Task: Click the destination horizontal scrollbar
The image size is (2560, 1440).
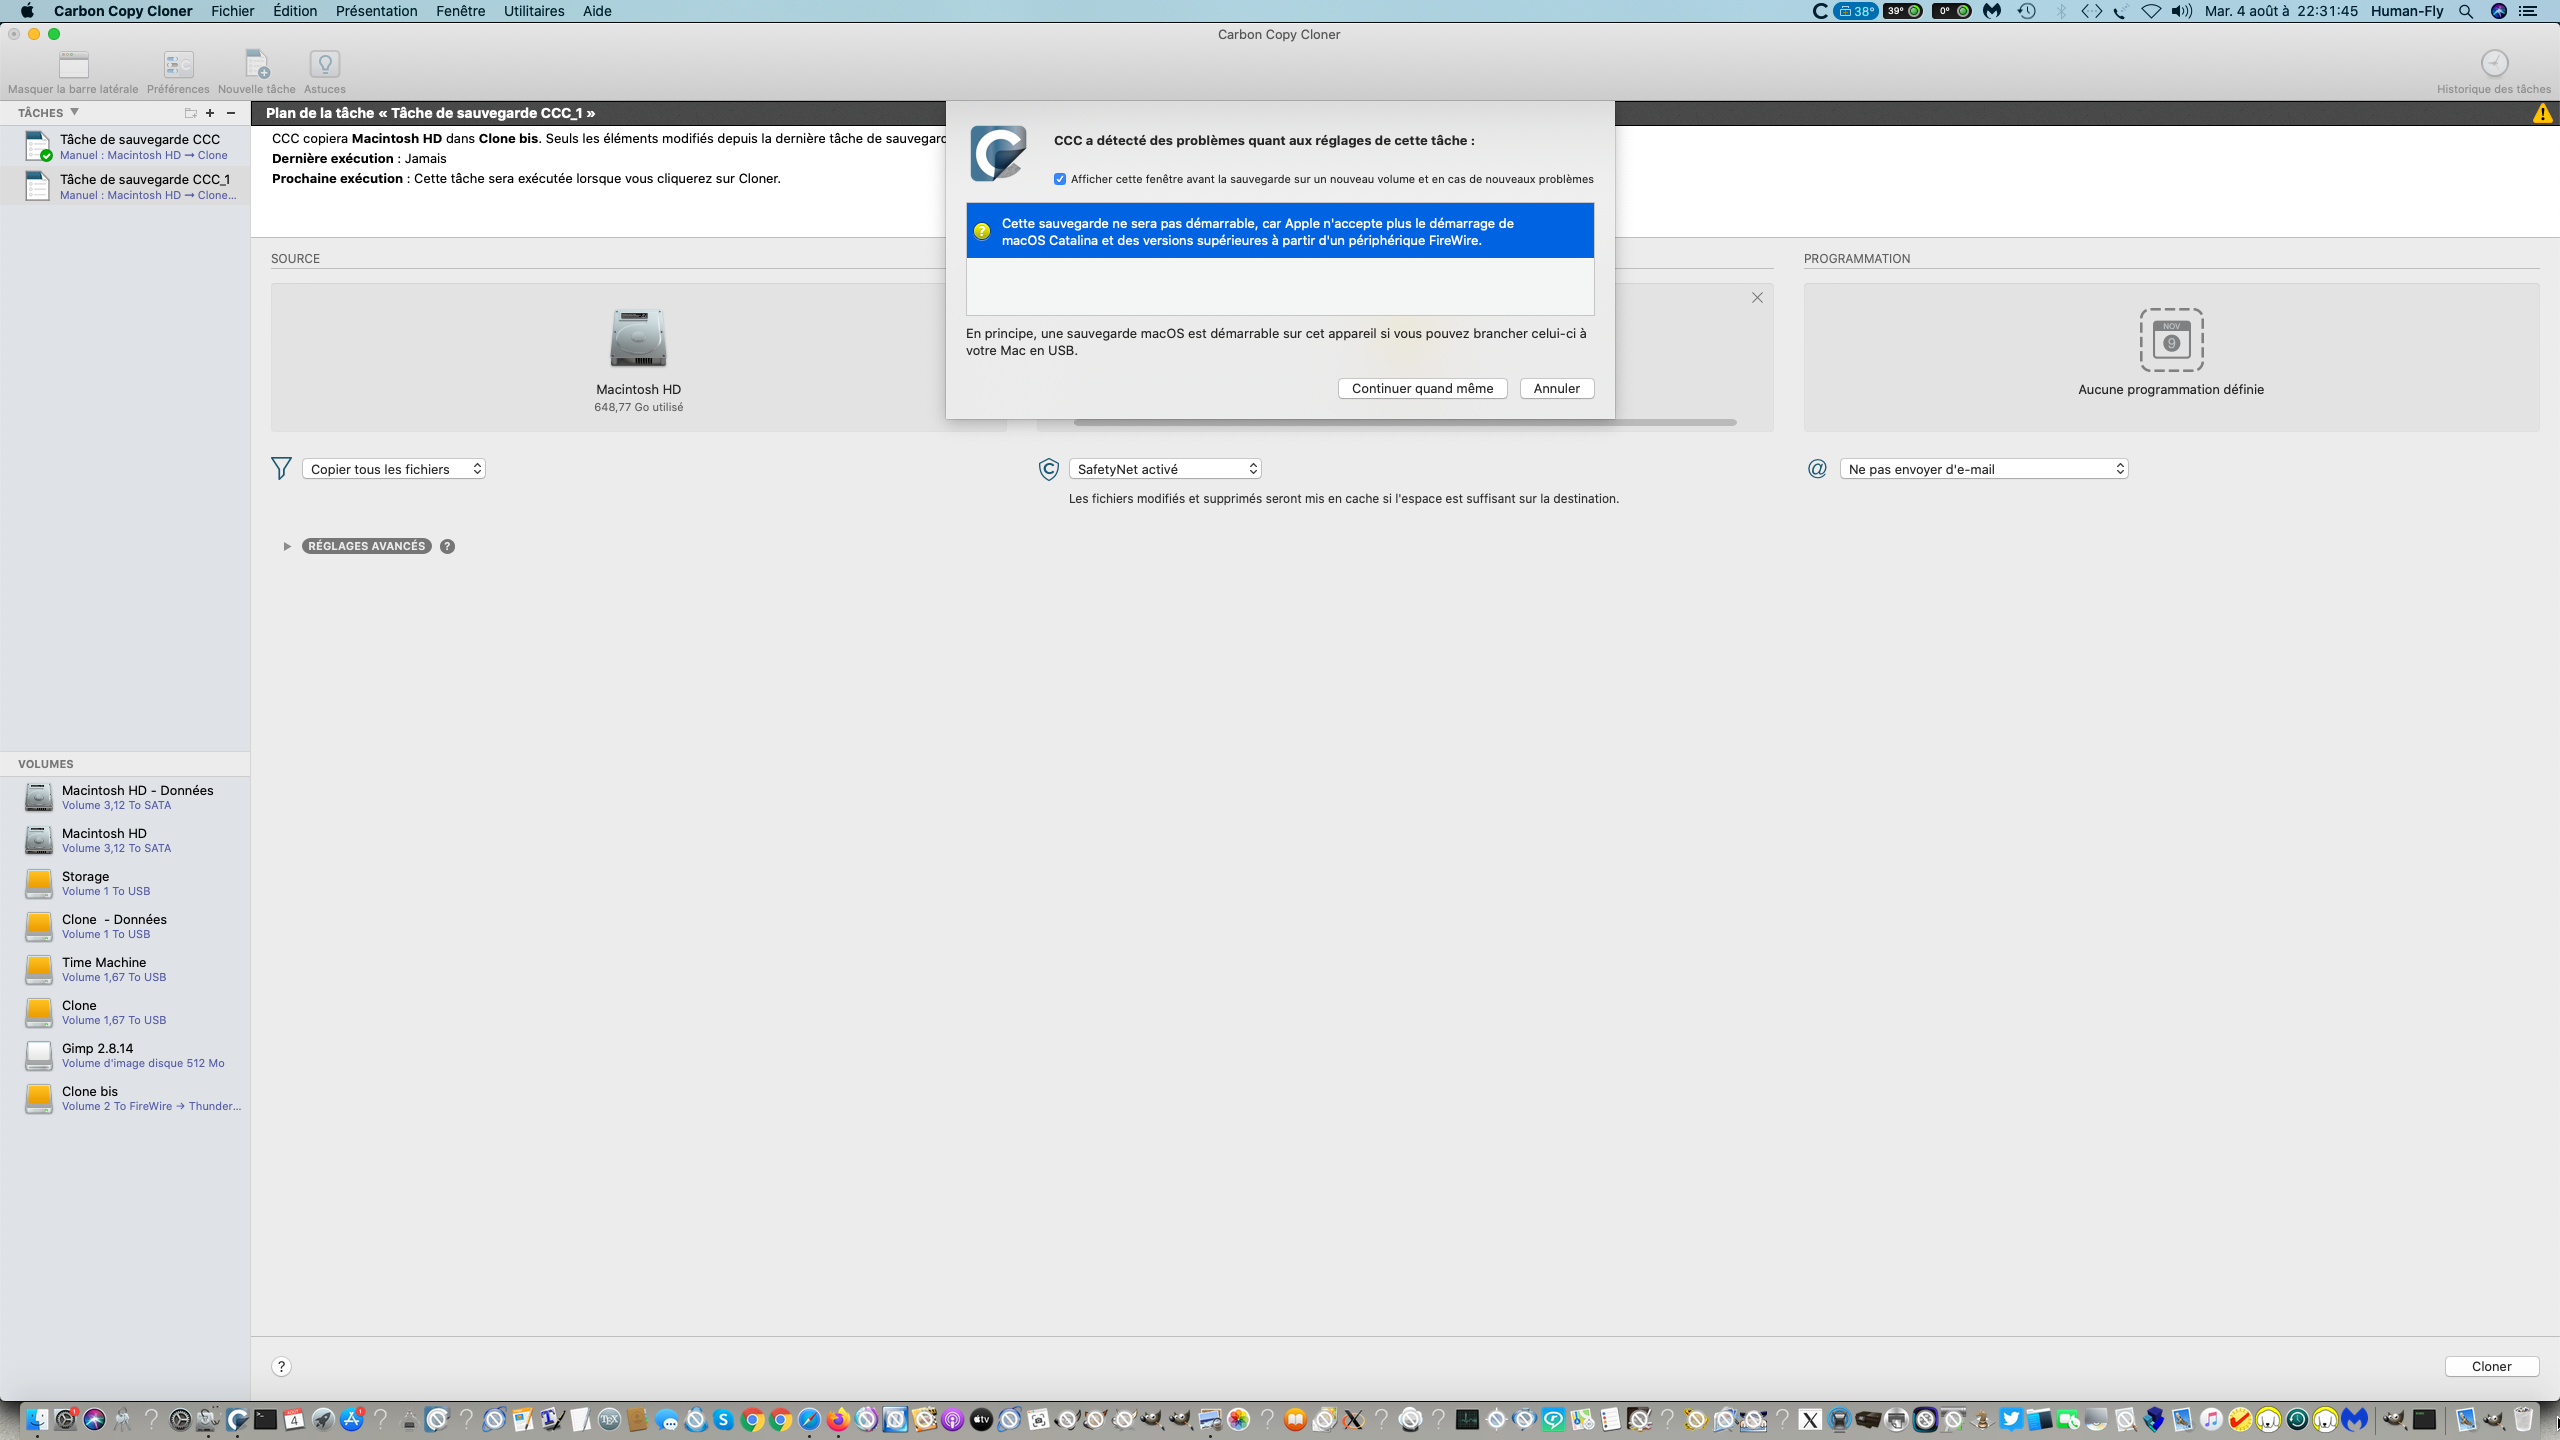Action: pyautogui.click(x=1405, y=423)
